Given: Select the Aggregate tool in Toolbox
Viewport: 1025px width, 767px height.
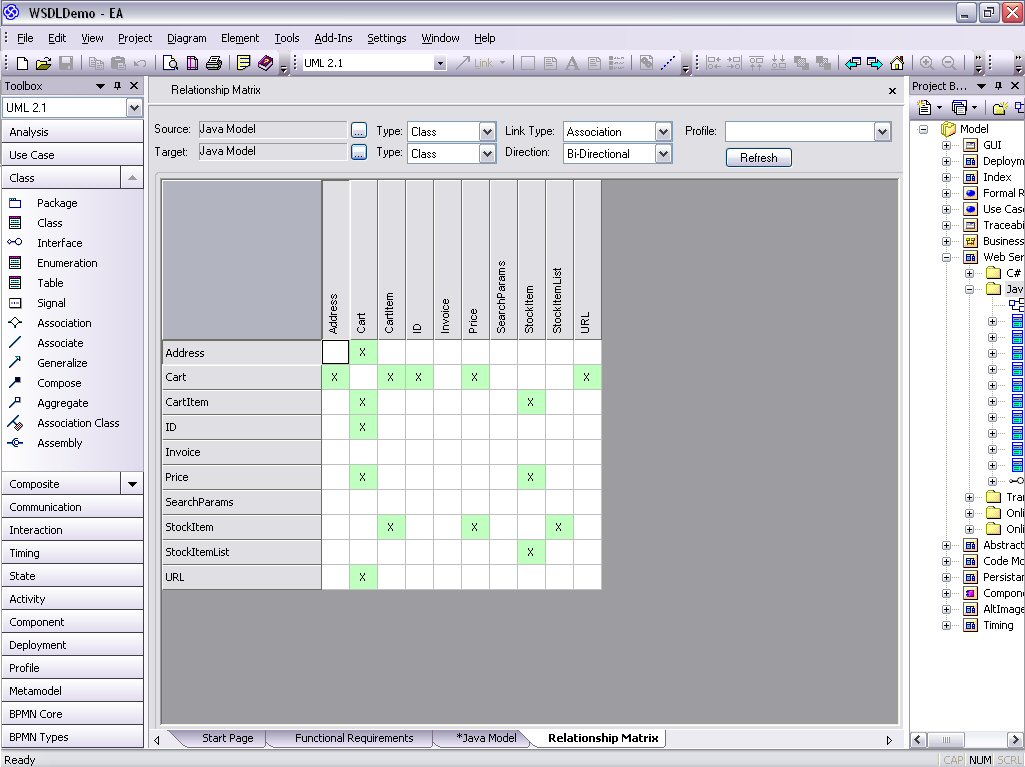Looking at the screenshot, I should (62, 403).
